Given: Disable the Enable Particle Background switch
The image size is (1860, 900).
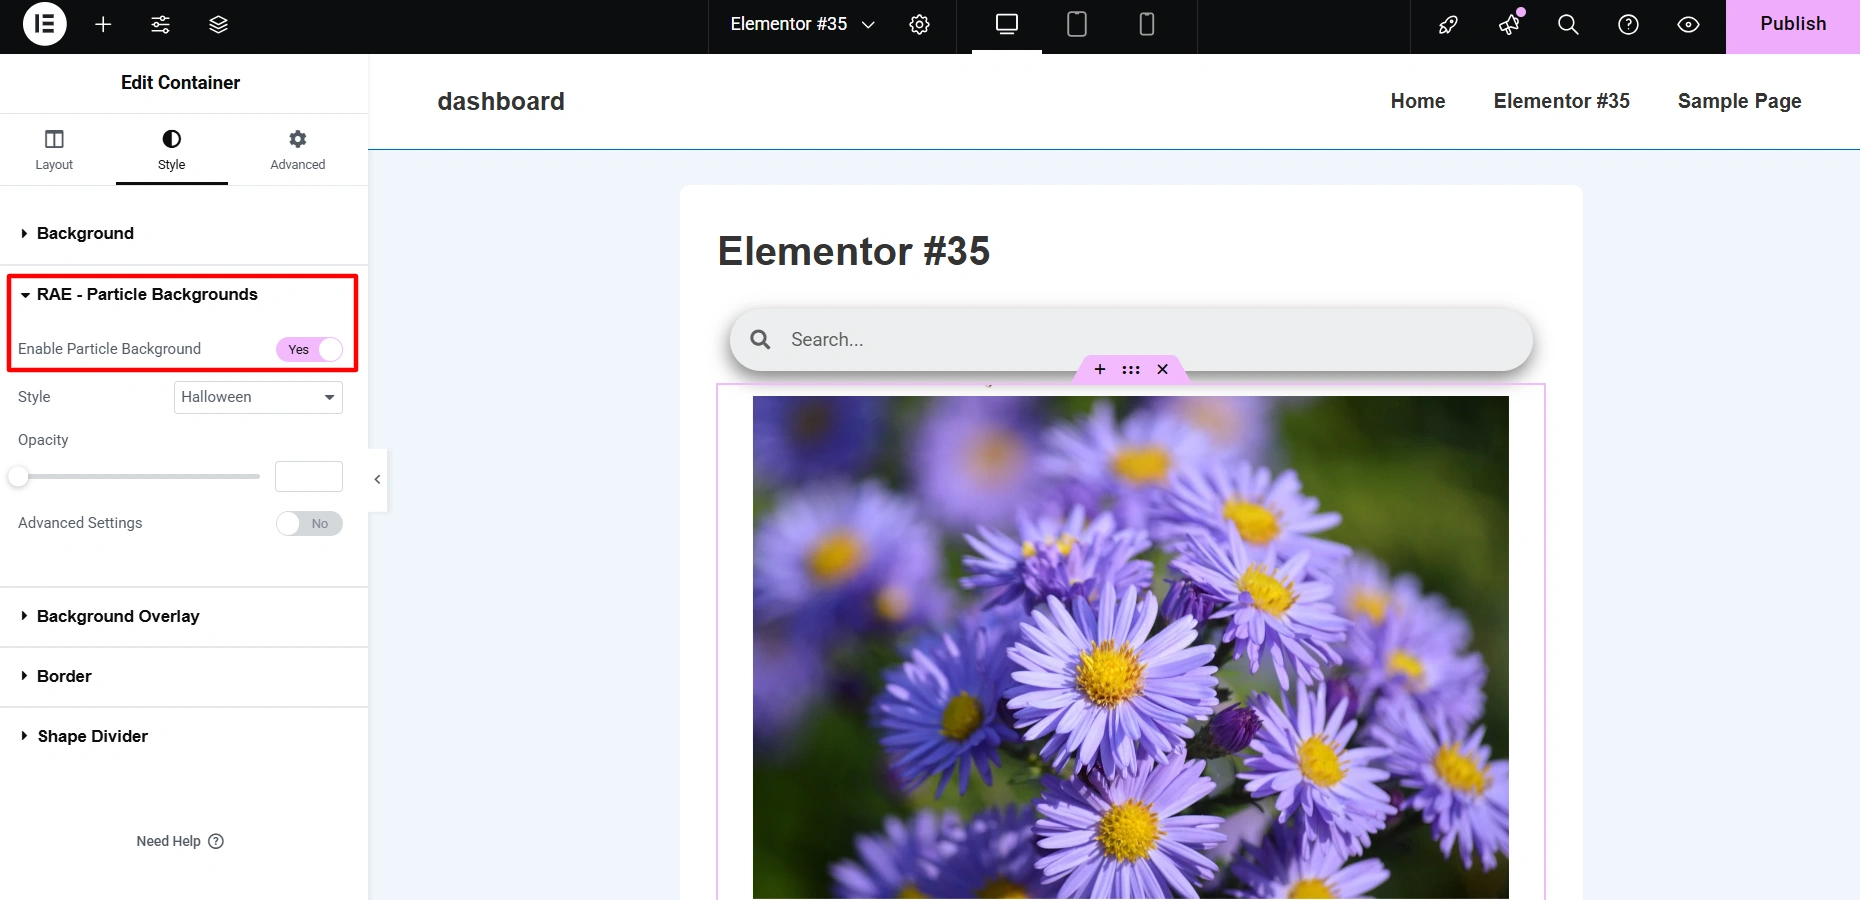Looking at the screenshot, I should (309, 349).
